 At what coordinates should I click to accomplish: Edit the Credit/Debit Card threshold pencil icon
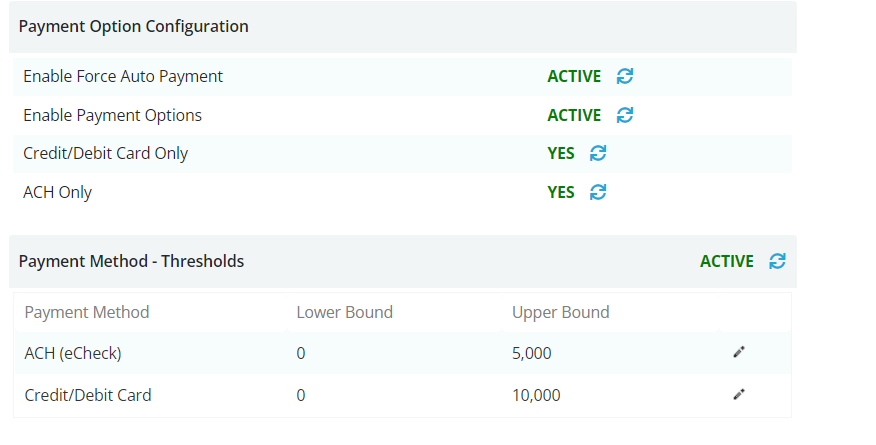[739, 394]
